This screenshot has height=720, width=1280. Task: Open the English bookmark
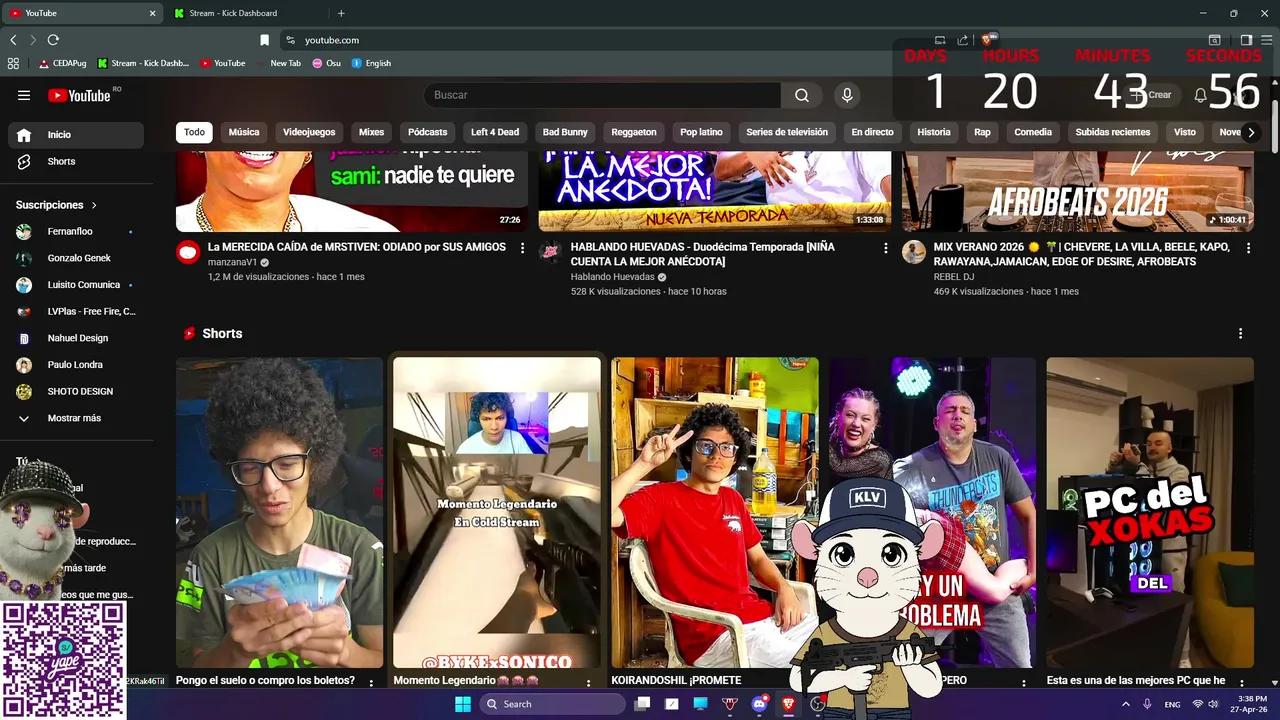(371, 63)
